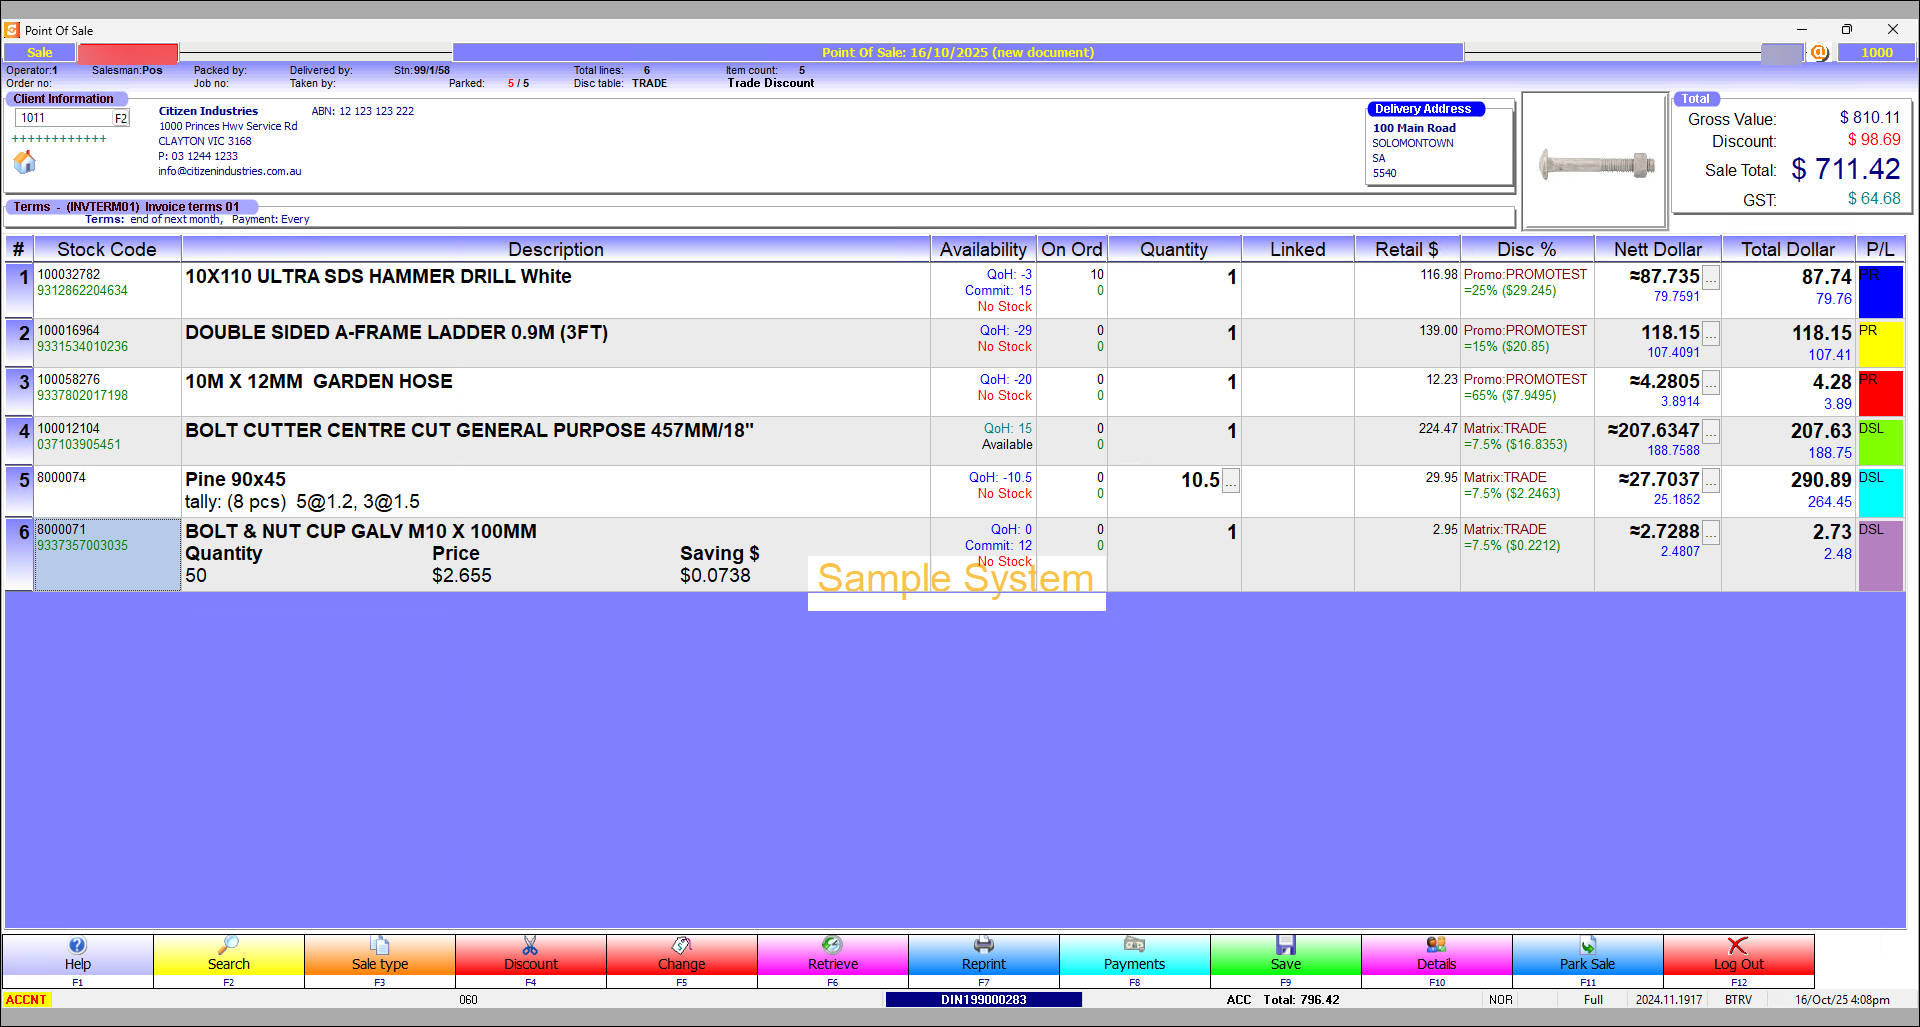
Task: Select the Search magnifier icon
Action: pyautogui.click(x=229, y=944)
